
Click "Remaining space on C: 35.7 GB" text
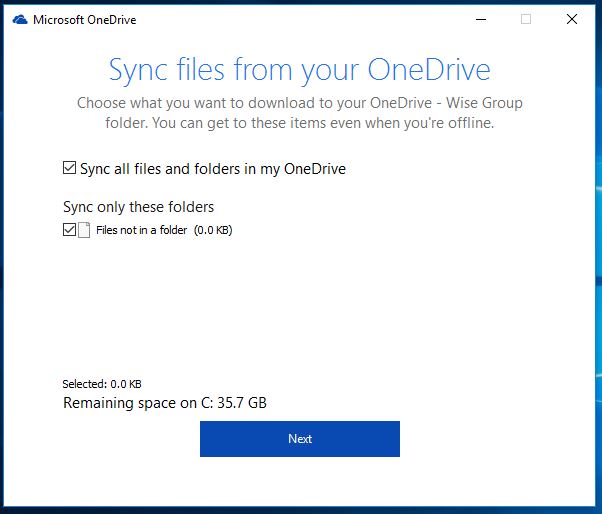click(165, 403)
